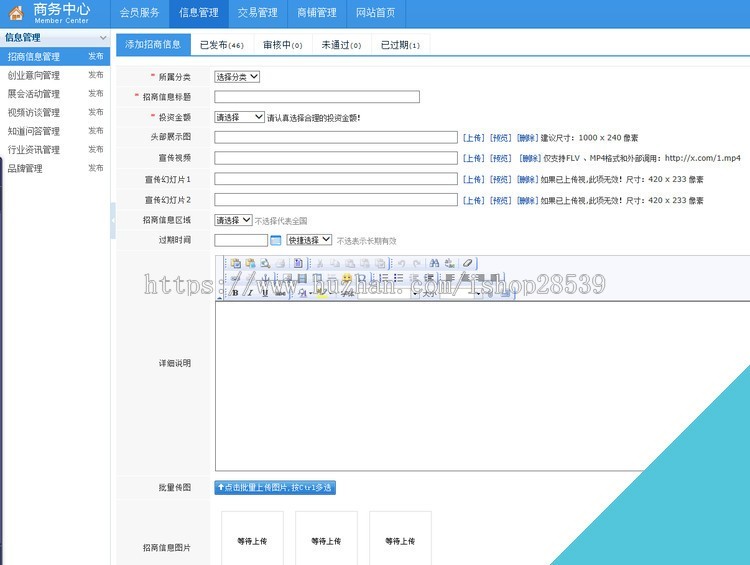
Task: Toggle Strikethrough formatting in the editor
Action: [x=281, y=293]
